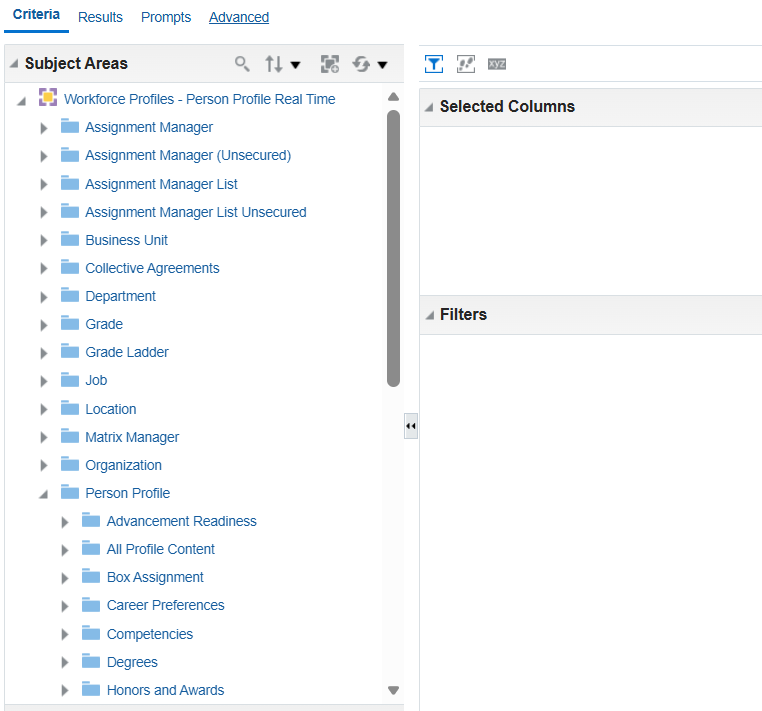Select the All Profile Content item
Screen dimensions: 762x711
(160, 549)
